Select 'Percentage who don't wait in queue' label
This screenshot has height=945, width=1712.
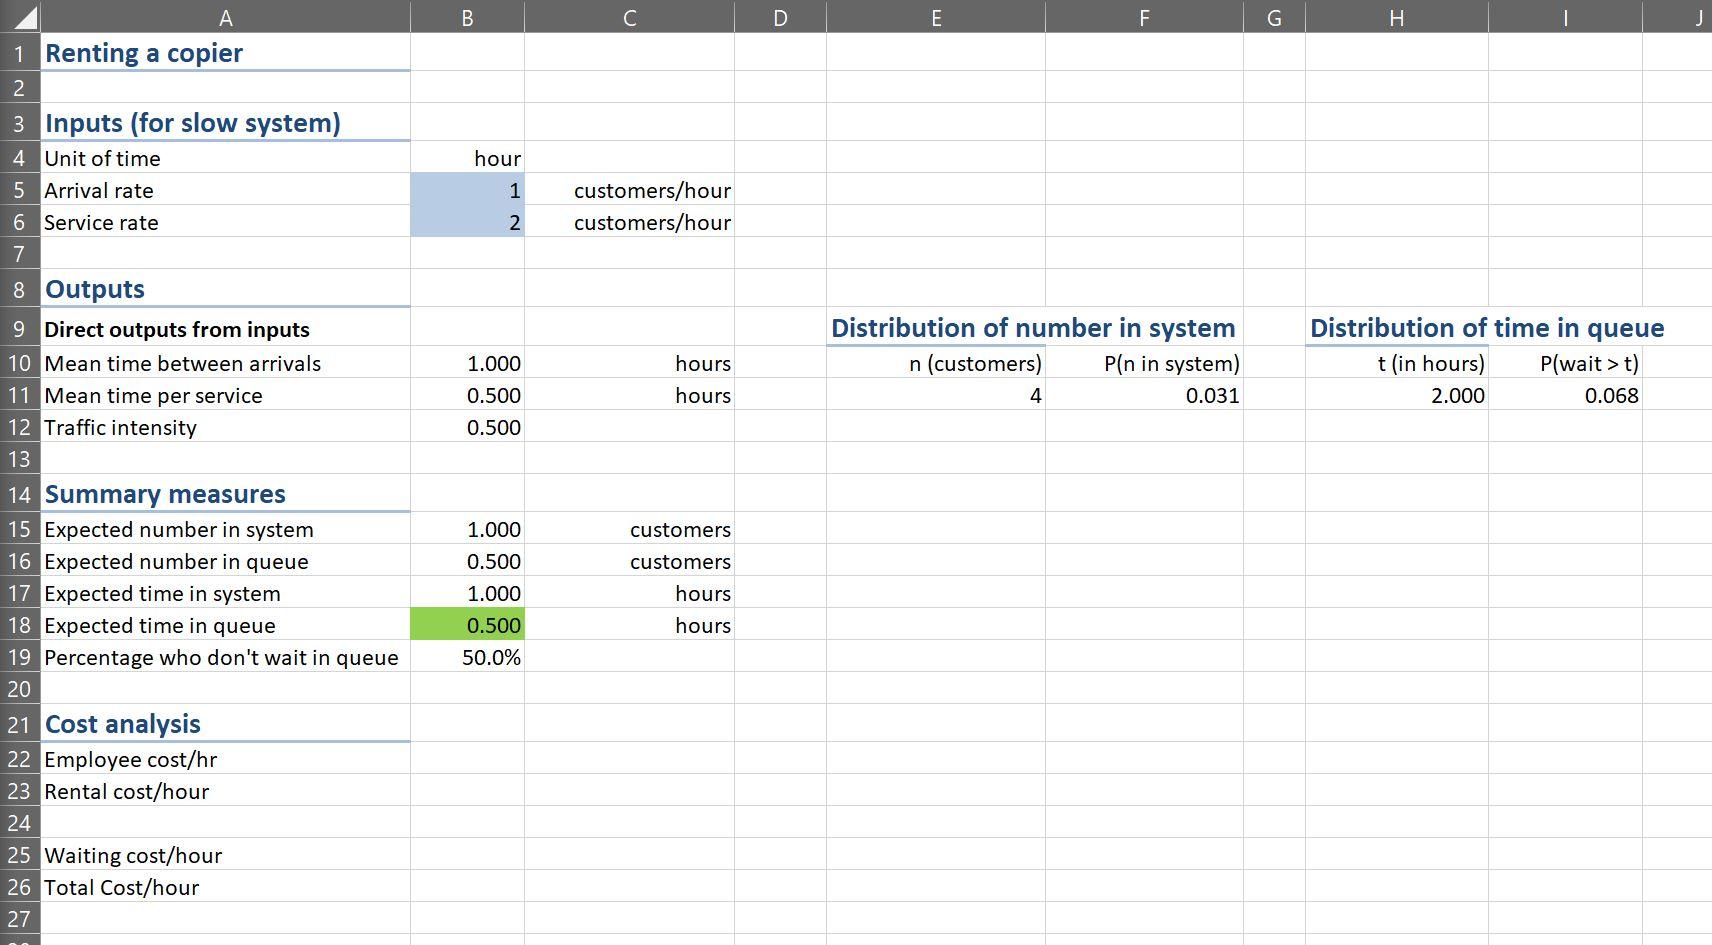(225, 657)
